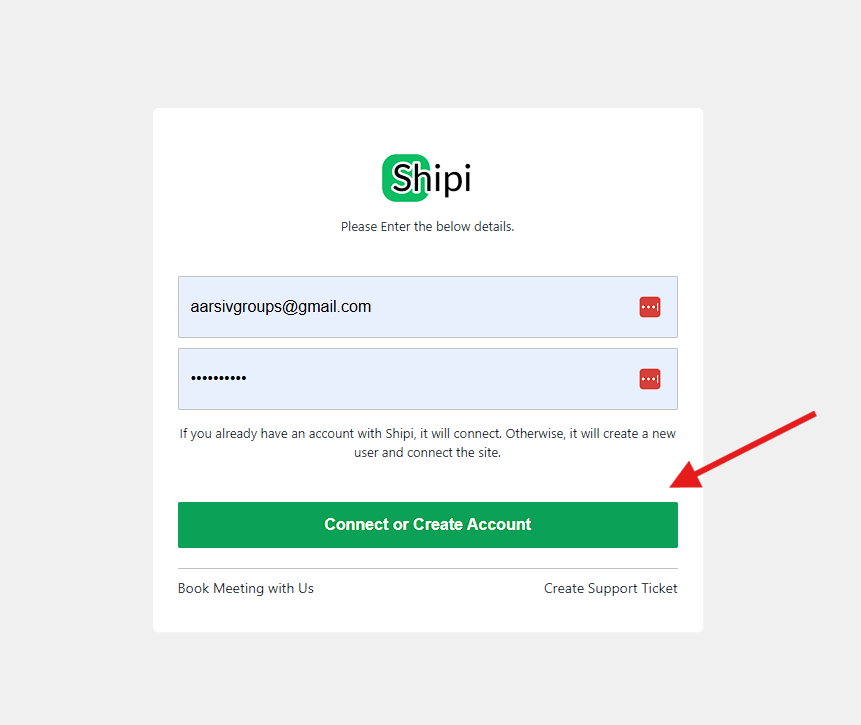Click the masked password dots
Viewport: 861px width, 725px height.
(219, 378)
